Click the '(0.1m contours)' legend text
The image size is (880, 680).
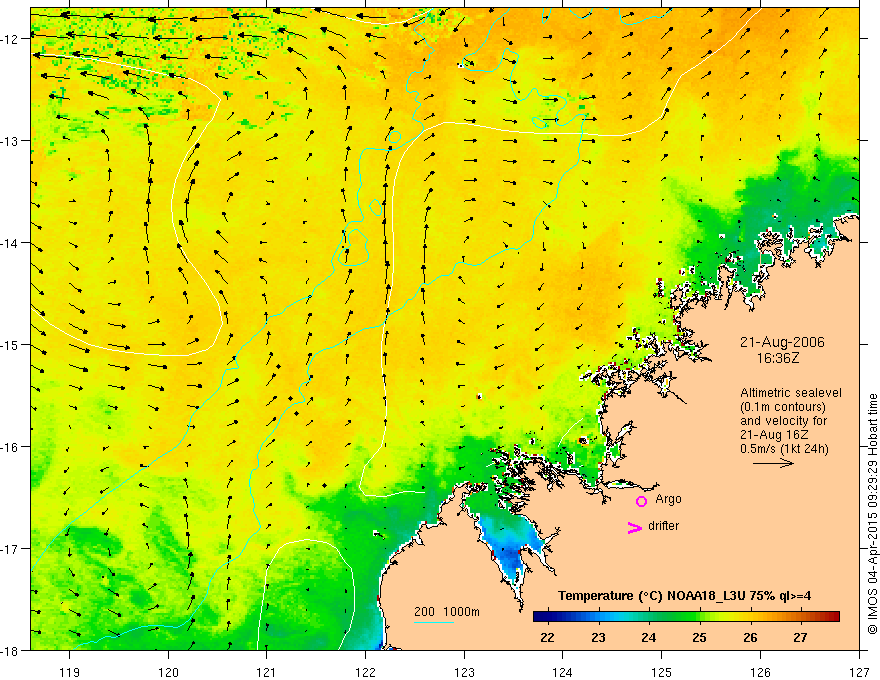[x=783, y=407]
